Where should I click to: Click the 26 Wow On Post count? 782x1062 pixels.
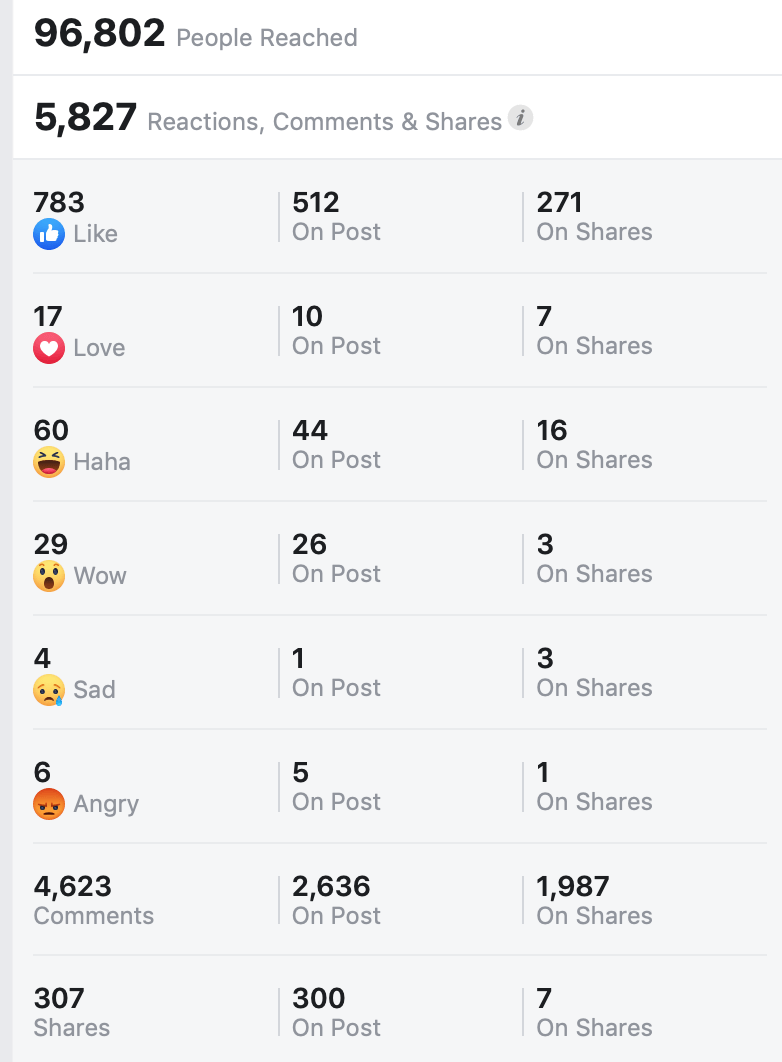click(310, 545)
